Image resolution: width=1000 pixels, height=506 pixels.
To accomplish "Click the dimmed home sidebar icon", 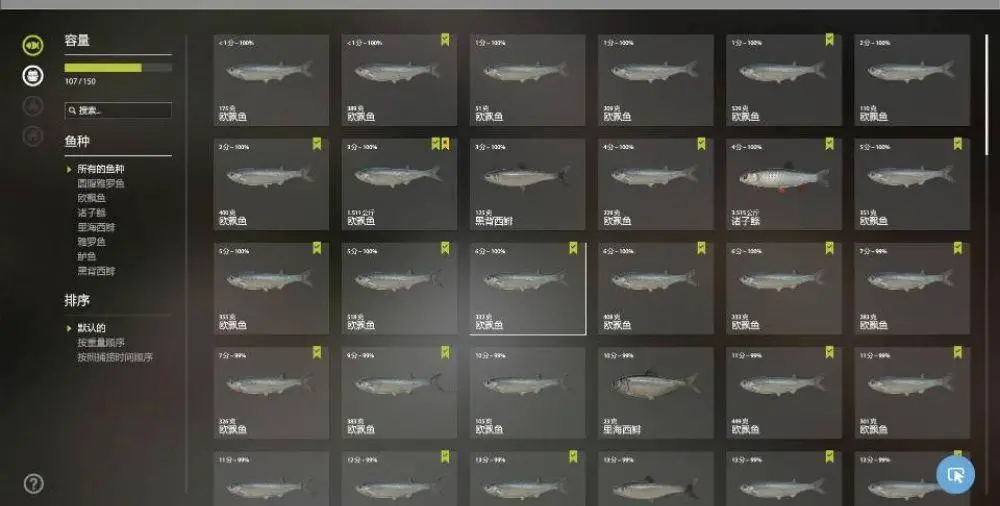I will [33, 136].
